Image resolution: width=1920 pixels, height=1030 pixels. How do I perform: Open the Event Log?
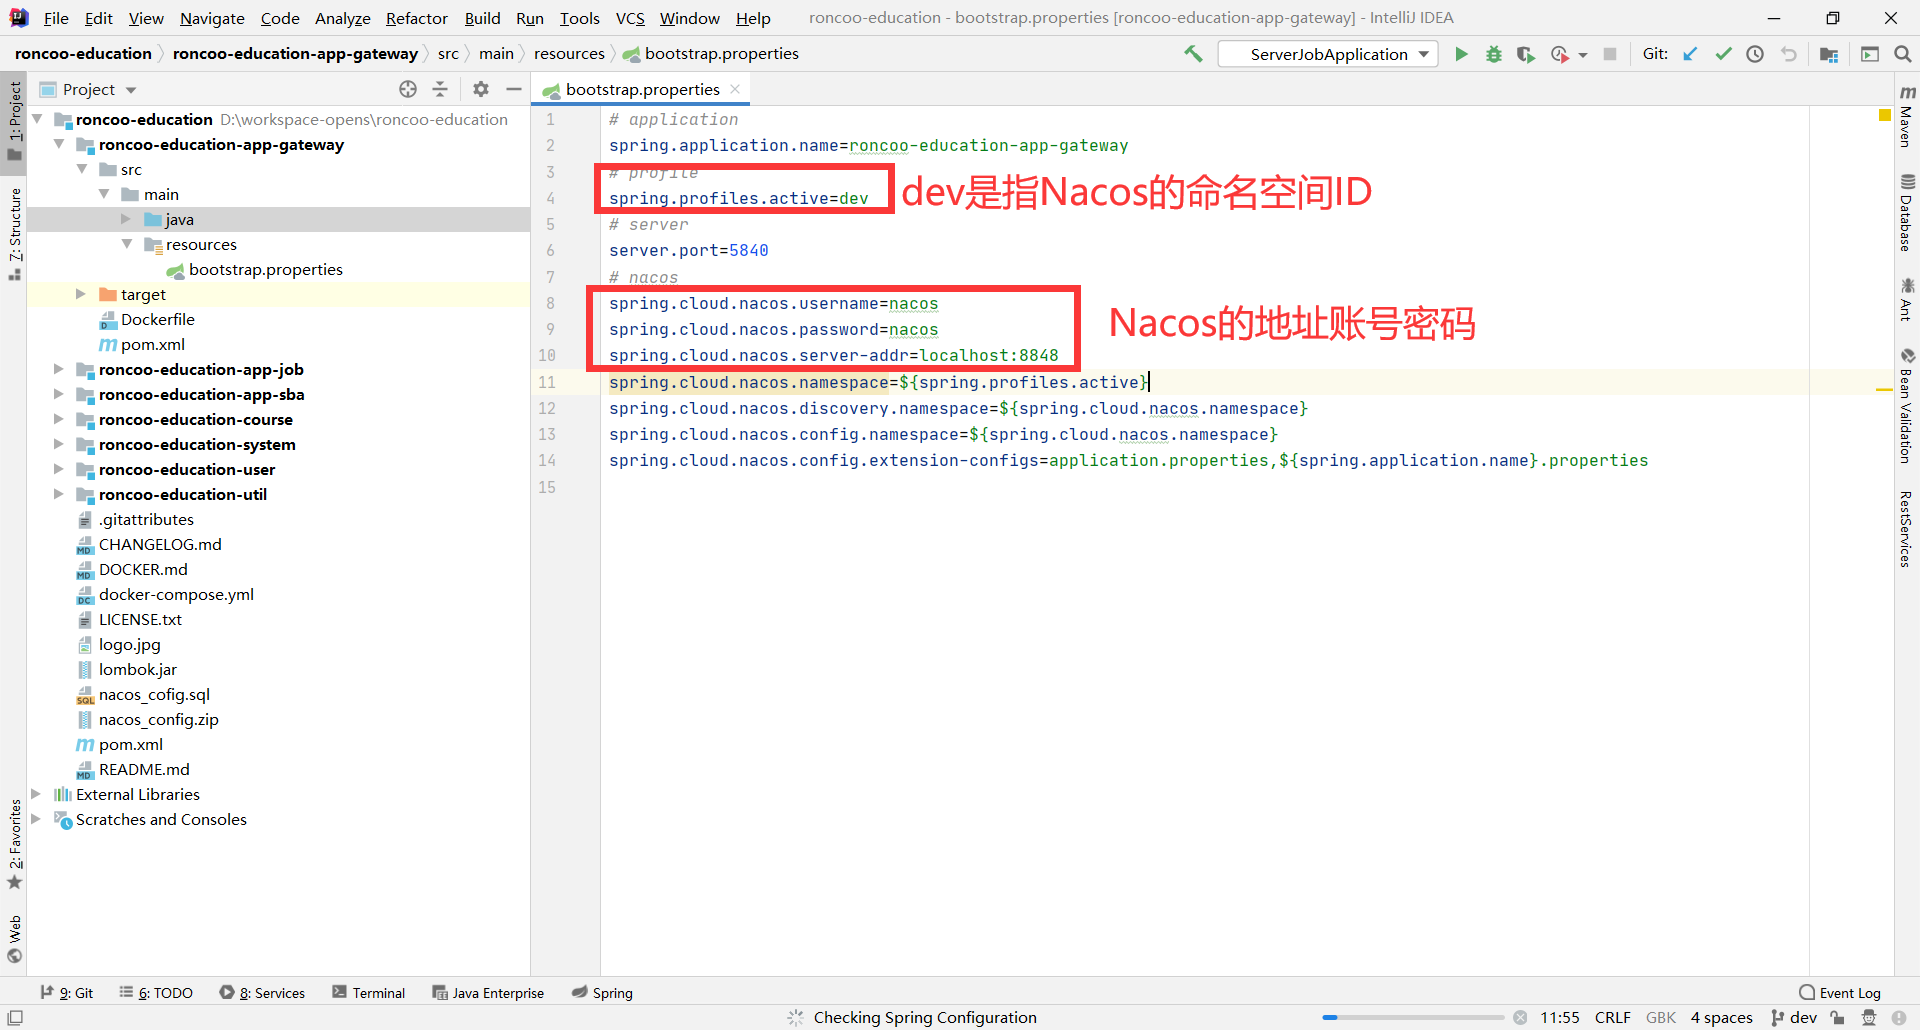tap(1839, 993)
